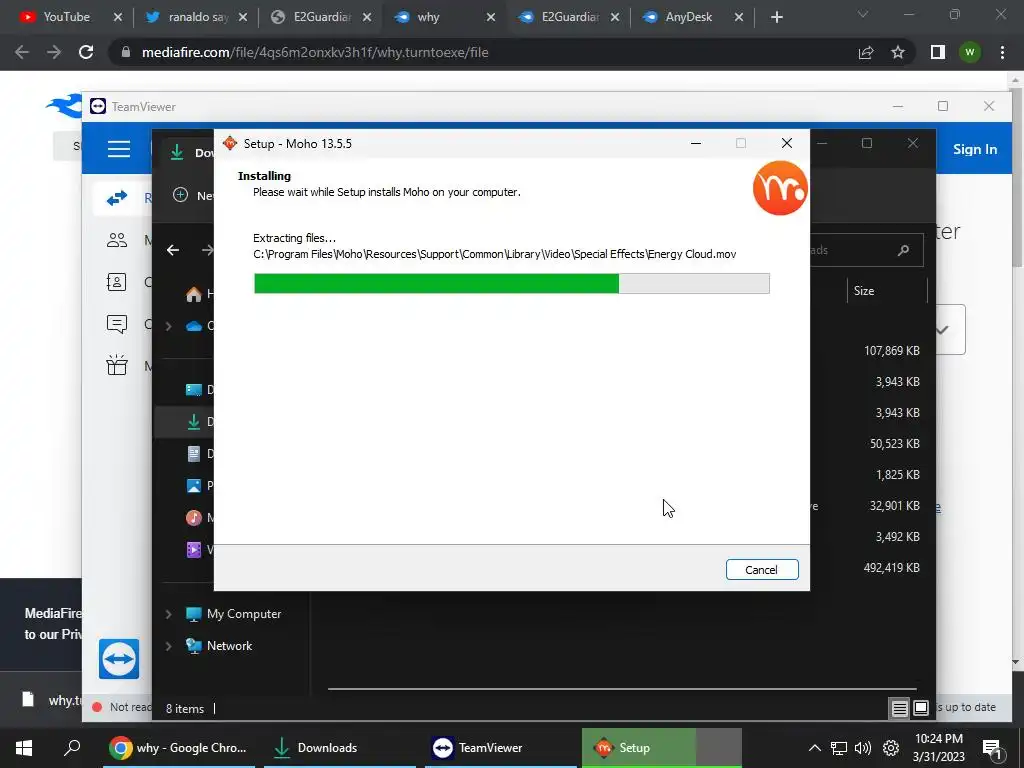1024x768 pixels.
Task: Bookmark this page with the star
Action: (898, 52)
